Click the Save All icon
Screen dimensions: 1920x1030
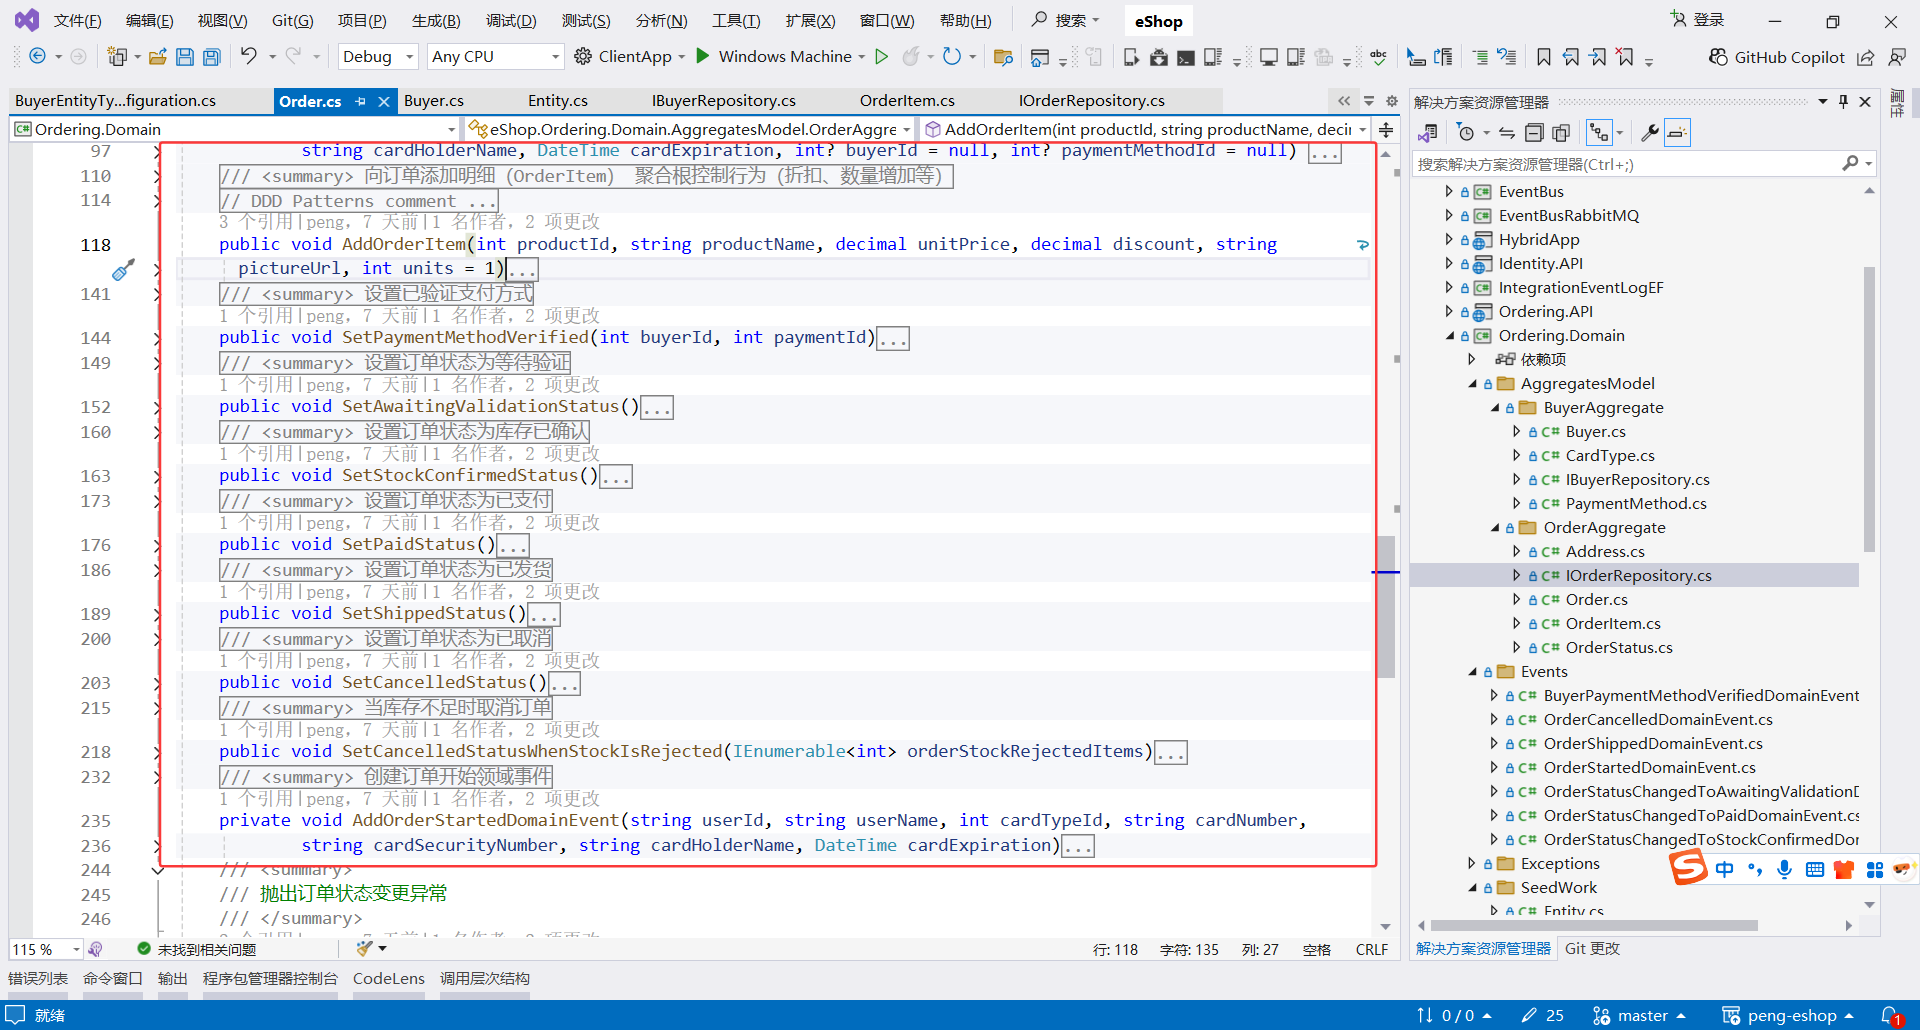coord(211,57)
